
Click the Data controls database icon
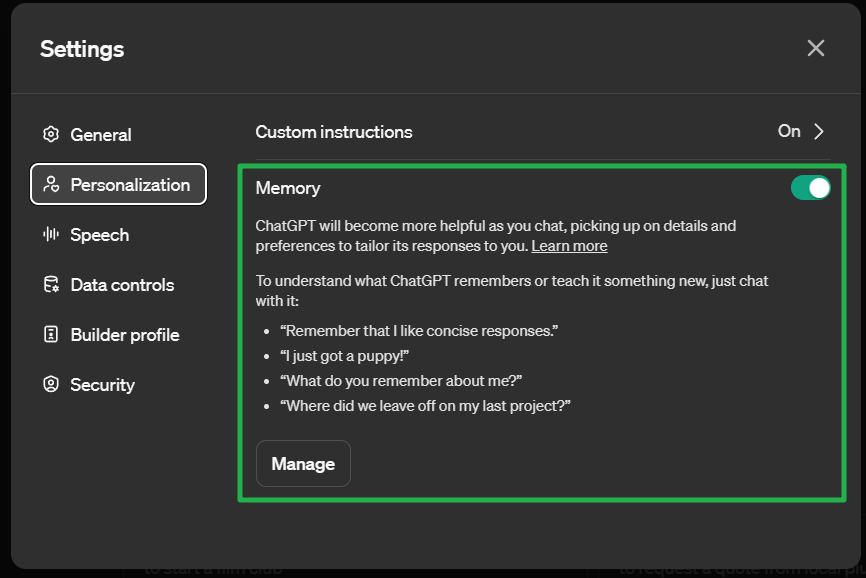[x=51, y=285]
